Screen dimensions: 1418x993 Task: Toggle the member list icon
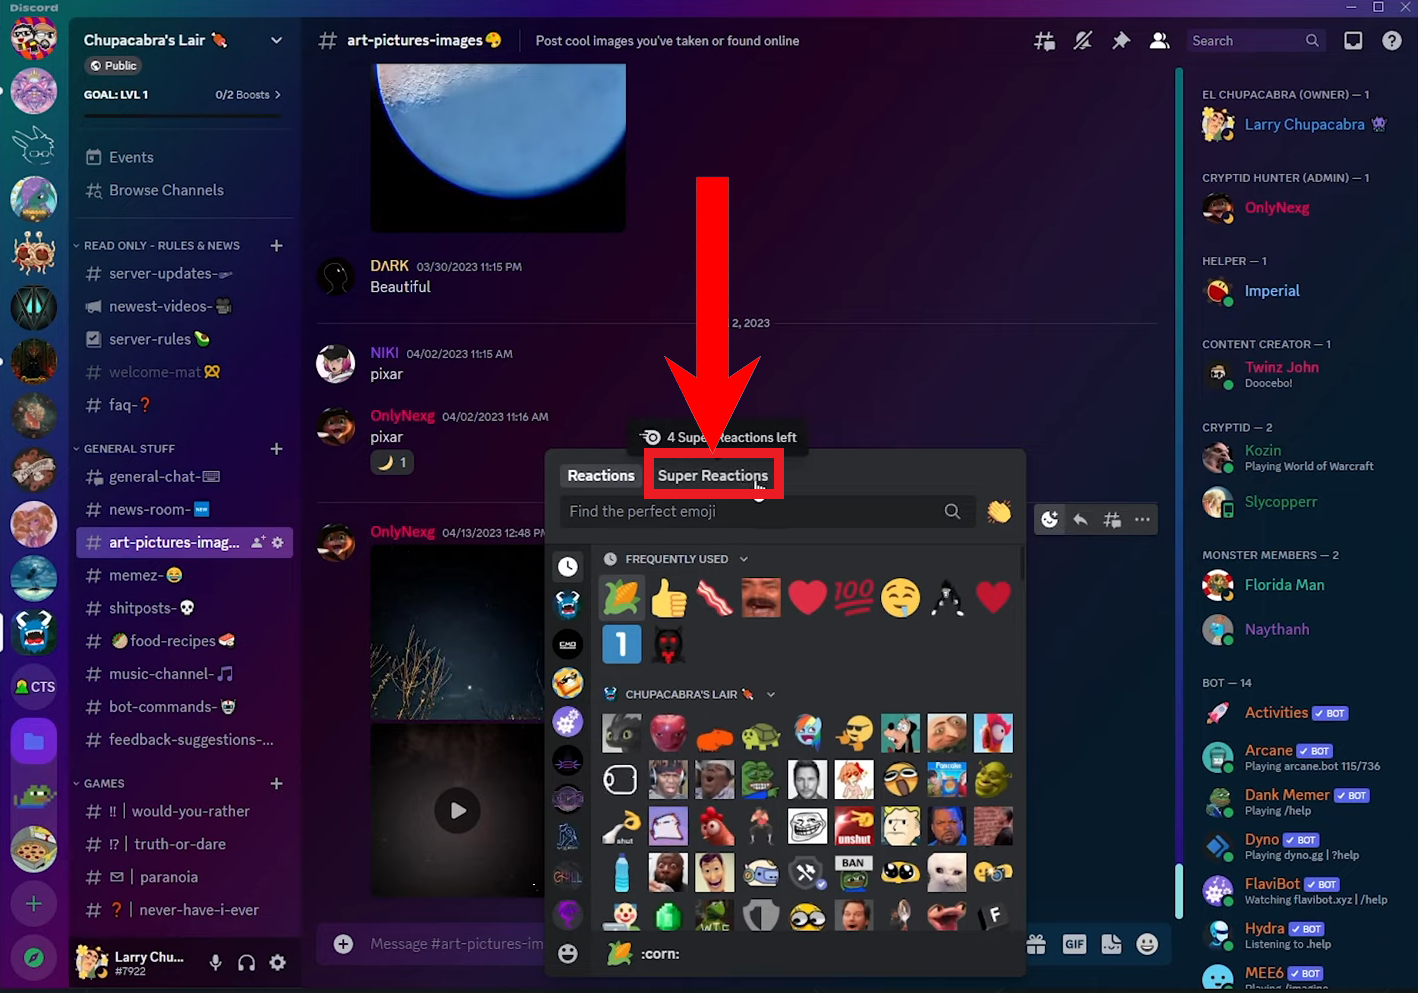click(1160, 41)
